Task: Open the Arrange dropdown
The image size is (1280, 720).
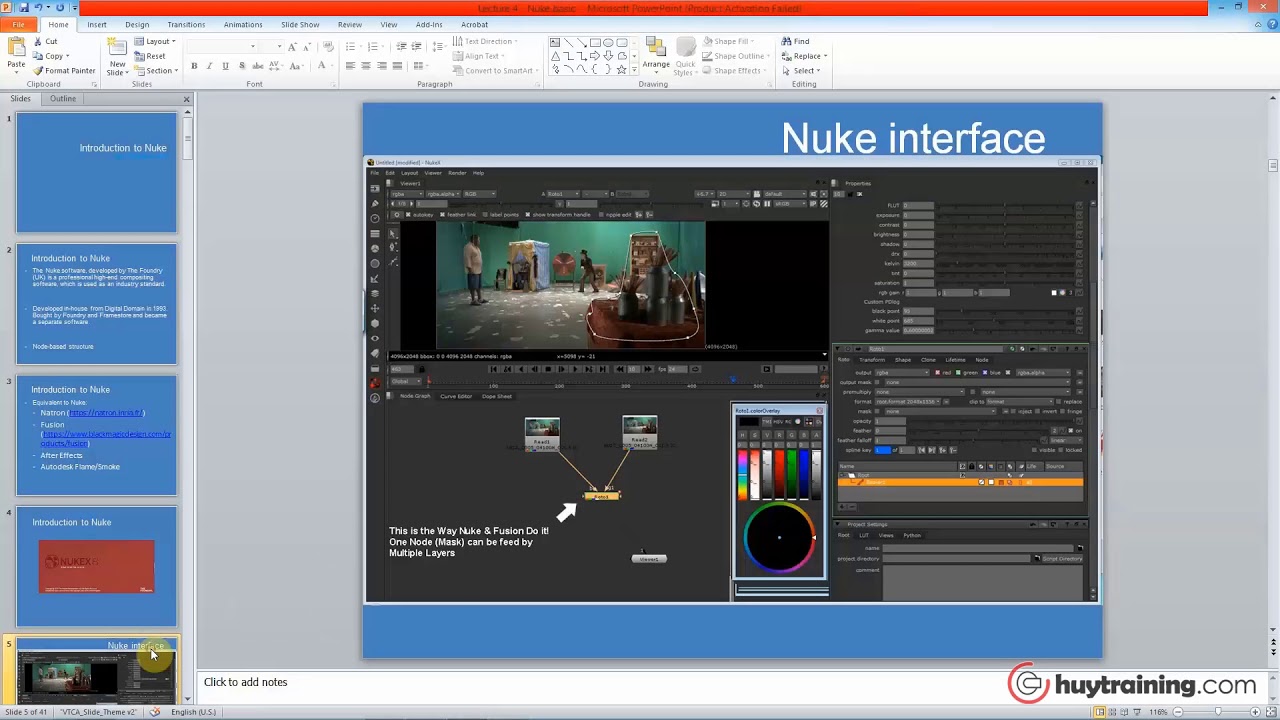Action: coord(656,55)
